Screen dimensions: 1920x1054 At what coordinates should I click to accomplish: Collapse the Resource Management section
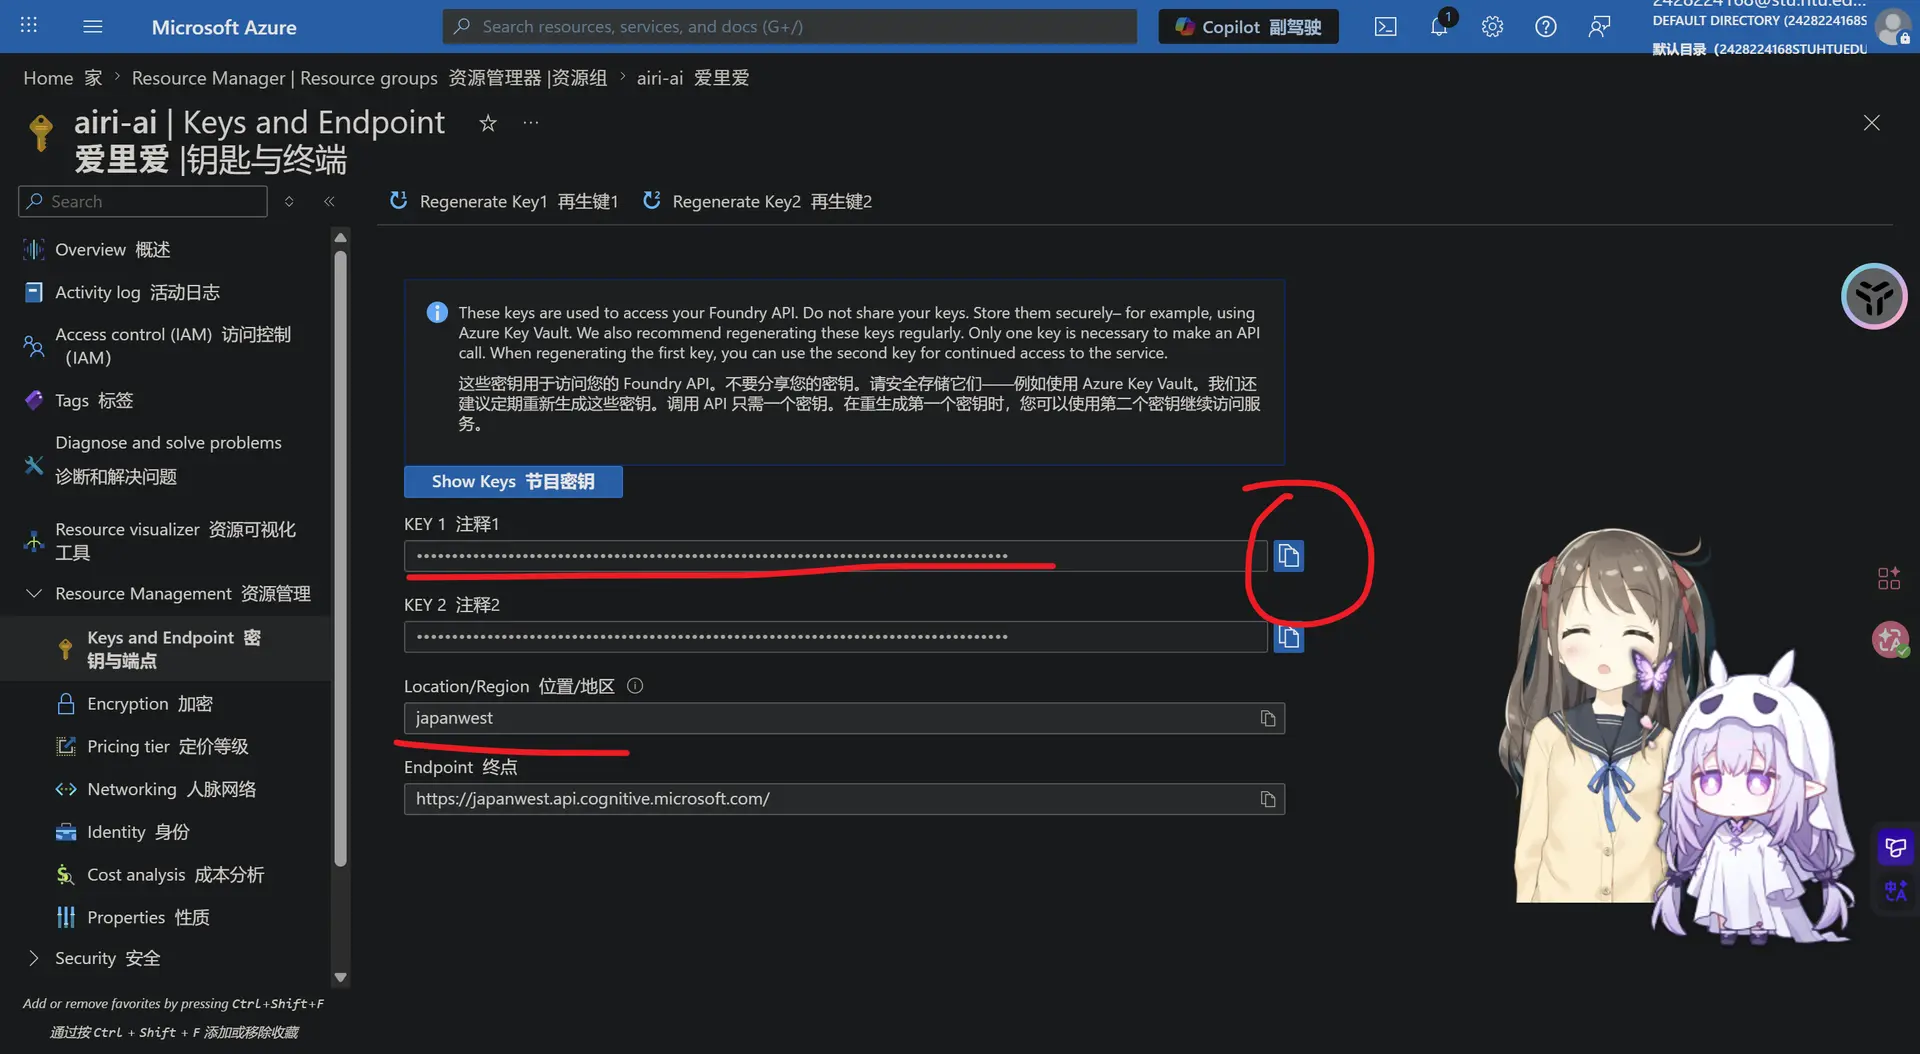[34, 594]
